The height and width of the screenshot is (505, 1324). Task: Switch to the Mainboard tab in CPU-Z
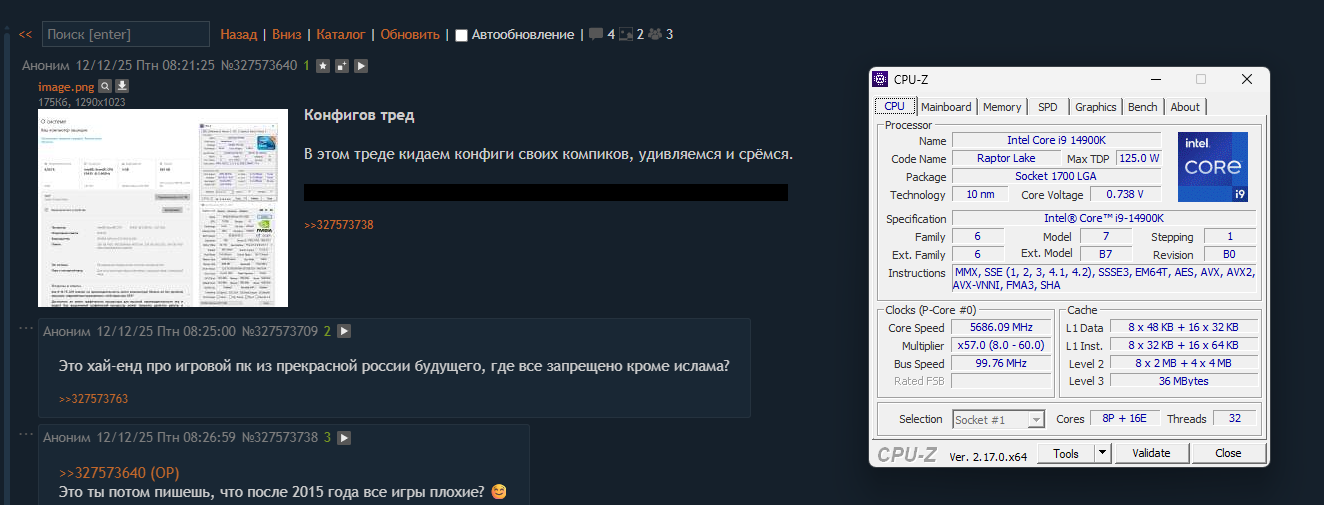pos(946,107)
